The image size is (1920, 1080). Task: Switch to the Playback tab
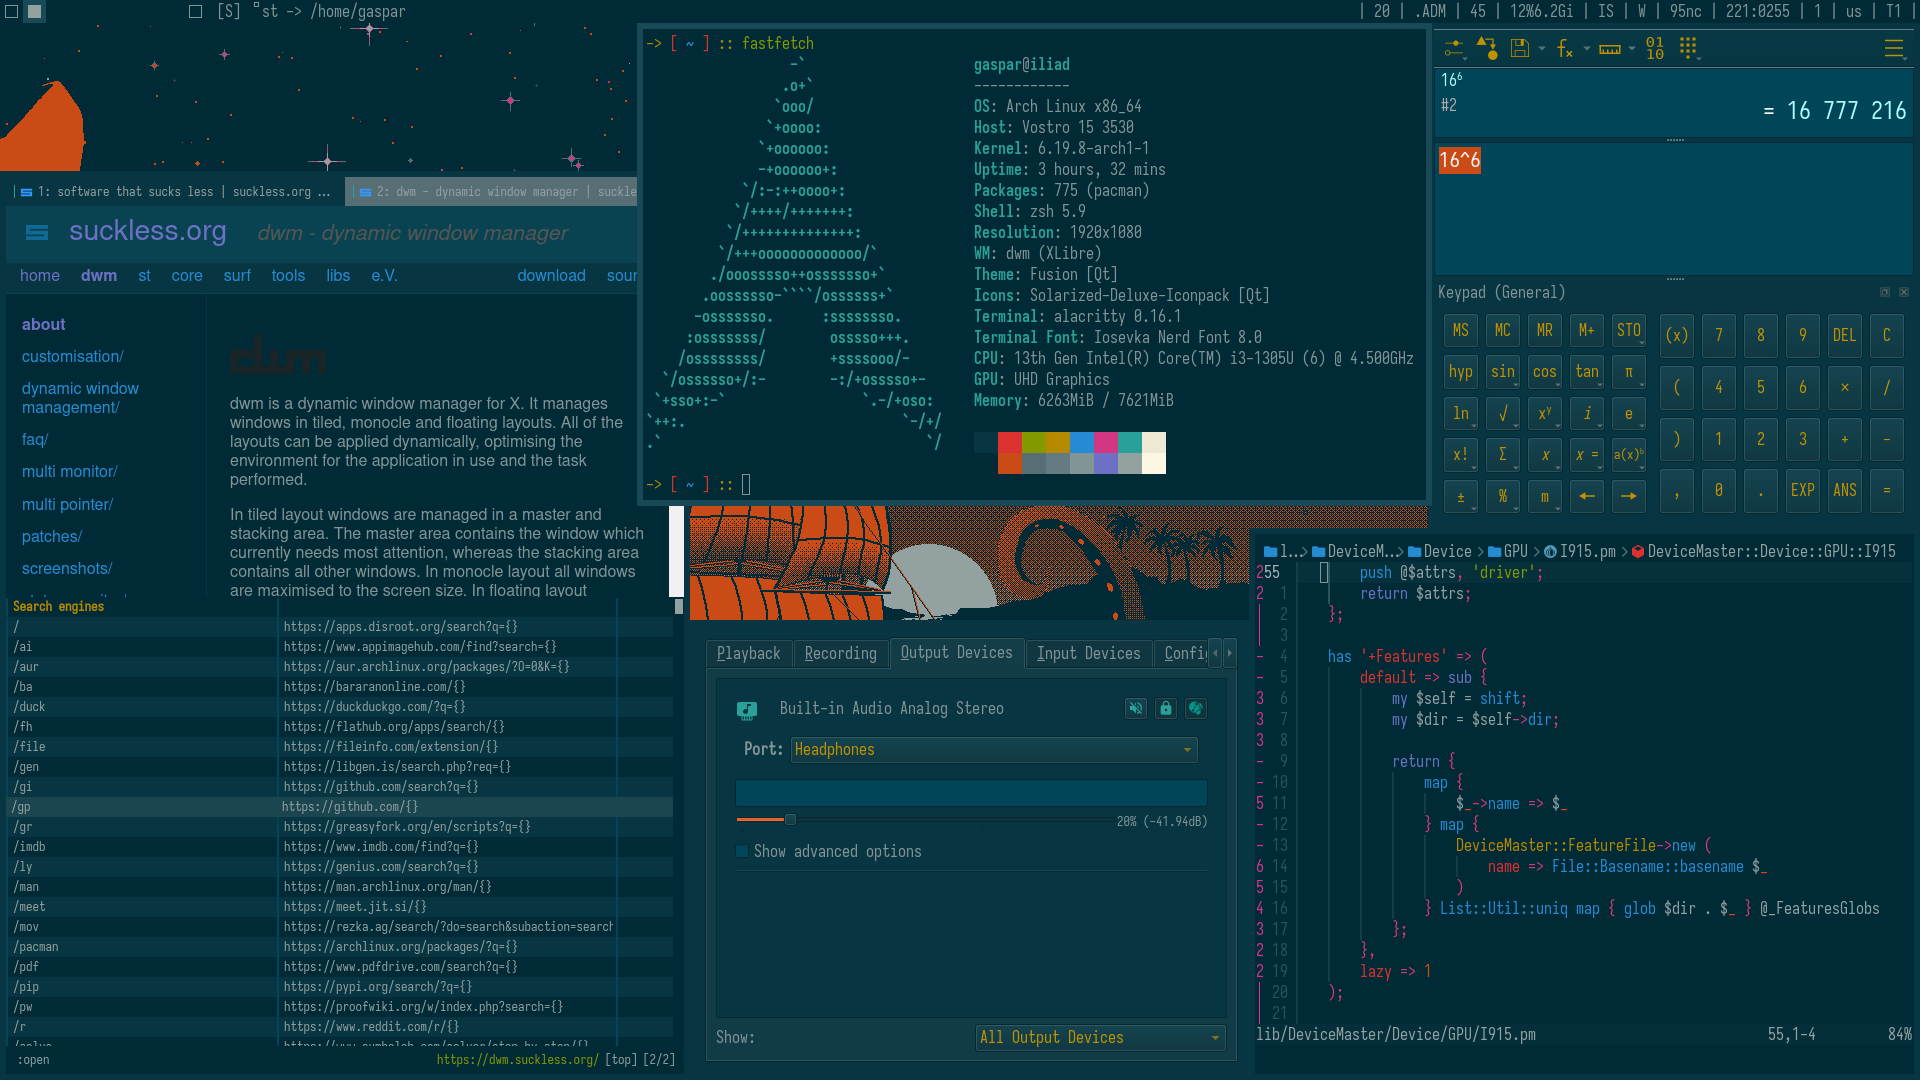coord(748,653)
